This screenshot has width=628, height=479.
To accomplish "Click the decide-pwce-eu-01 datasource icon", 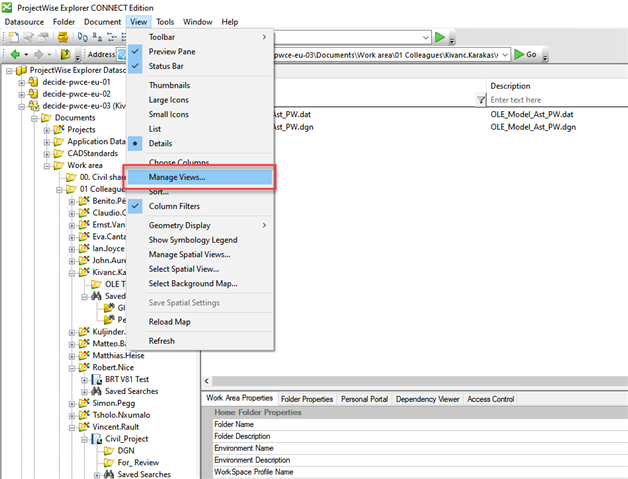I will point(34,82).
